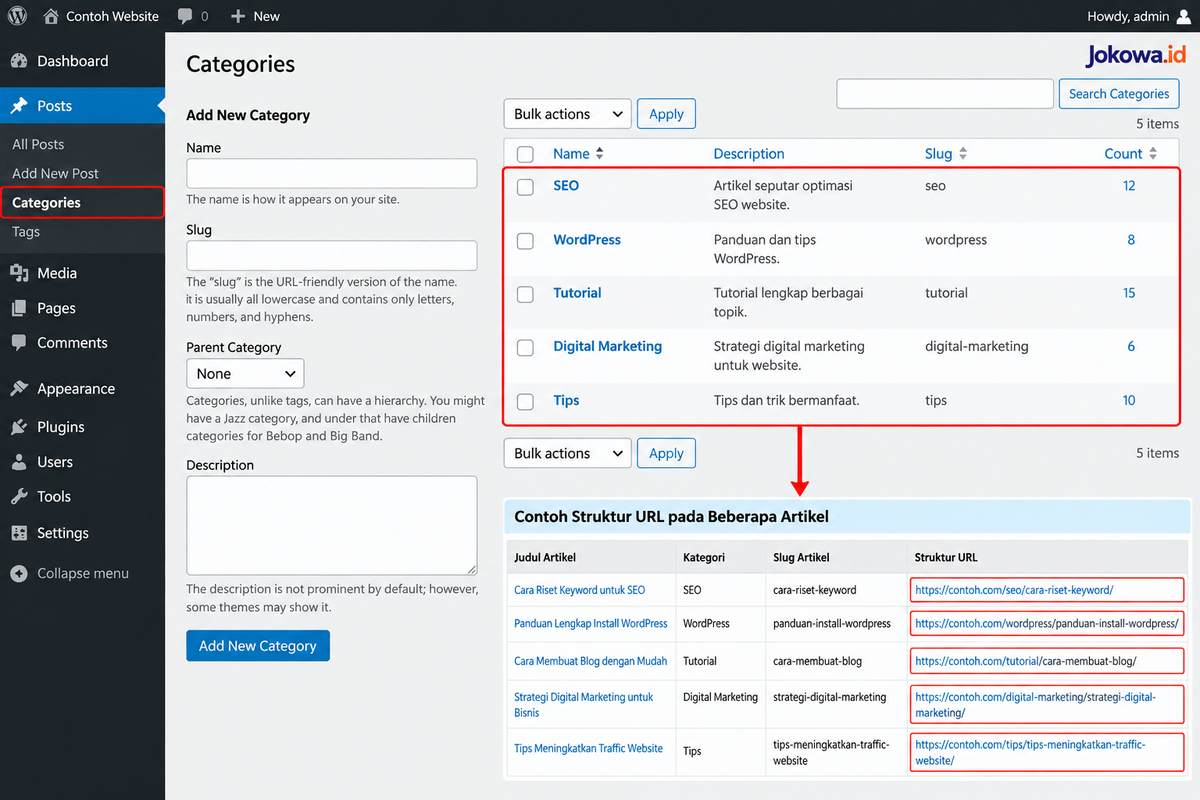The height and width of the screenshot is (800, 1200).
Task: Check the Tips category checkbox
Action: tap(525, 402)
